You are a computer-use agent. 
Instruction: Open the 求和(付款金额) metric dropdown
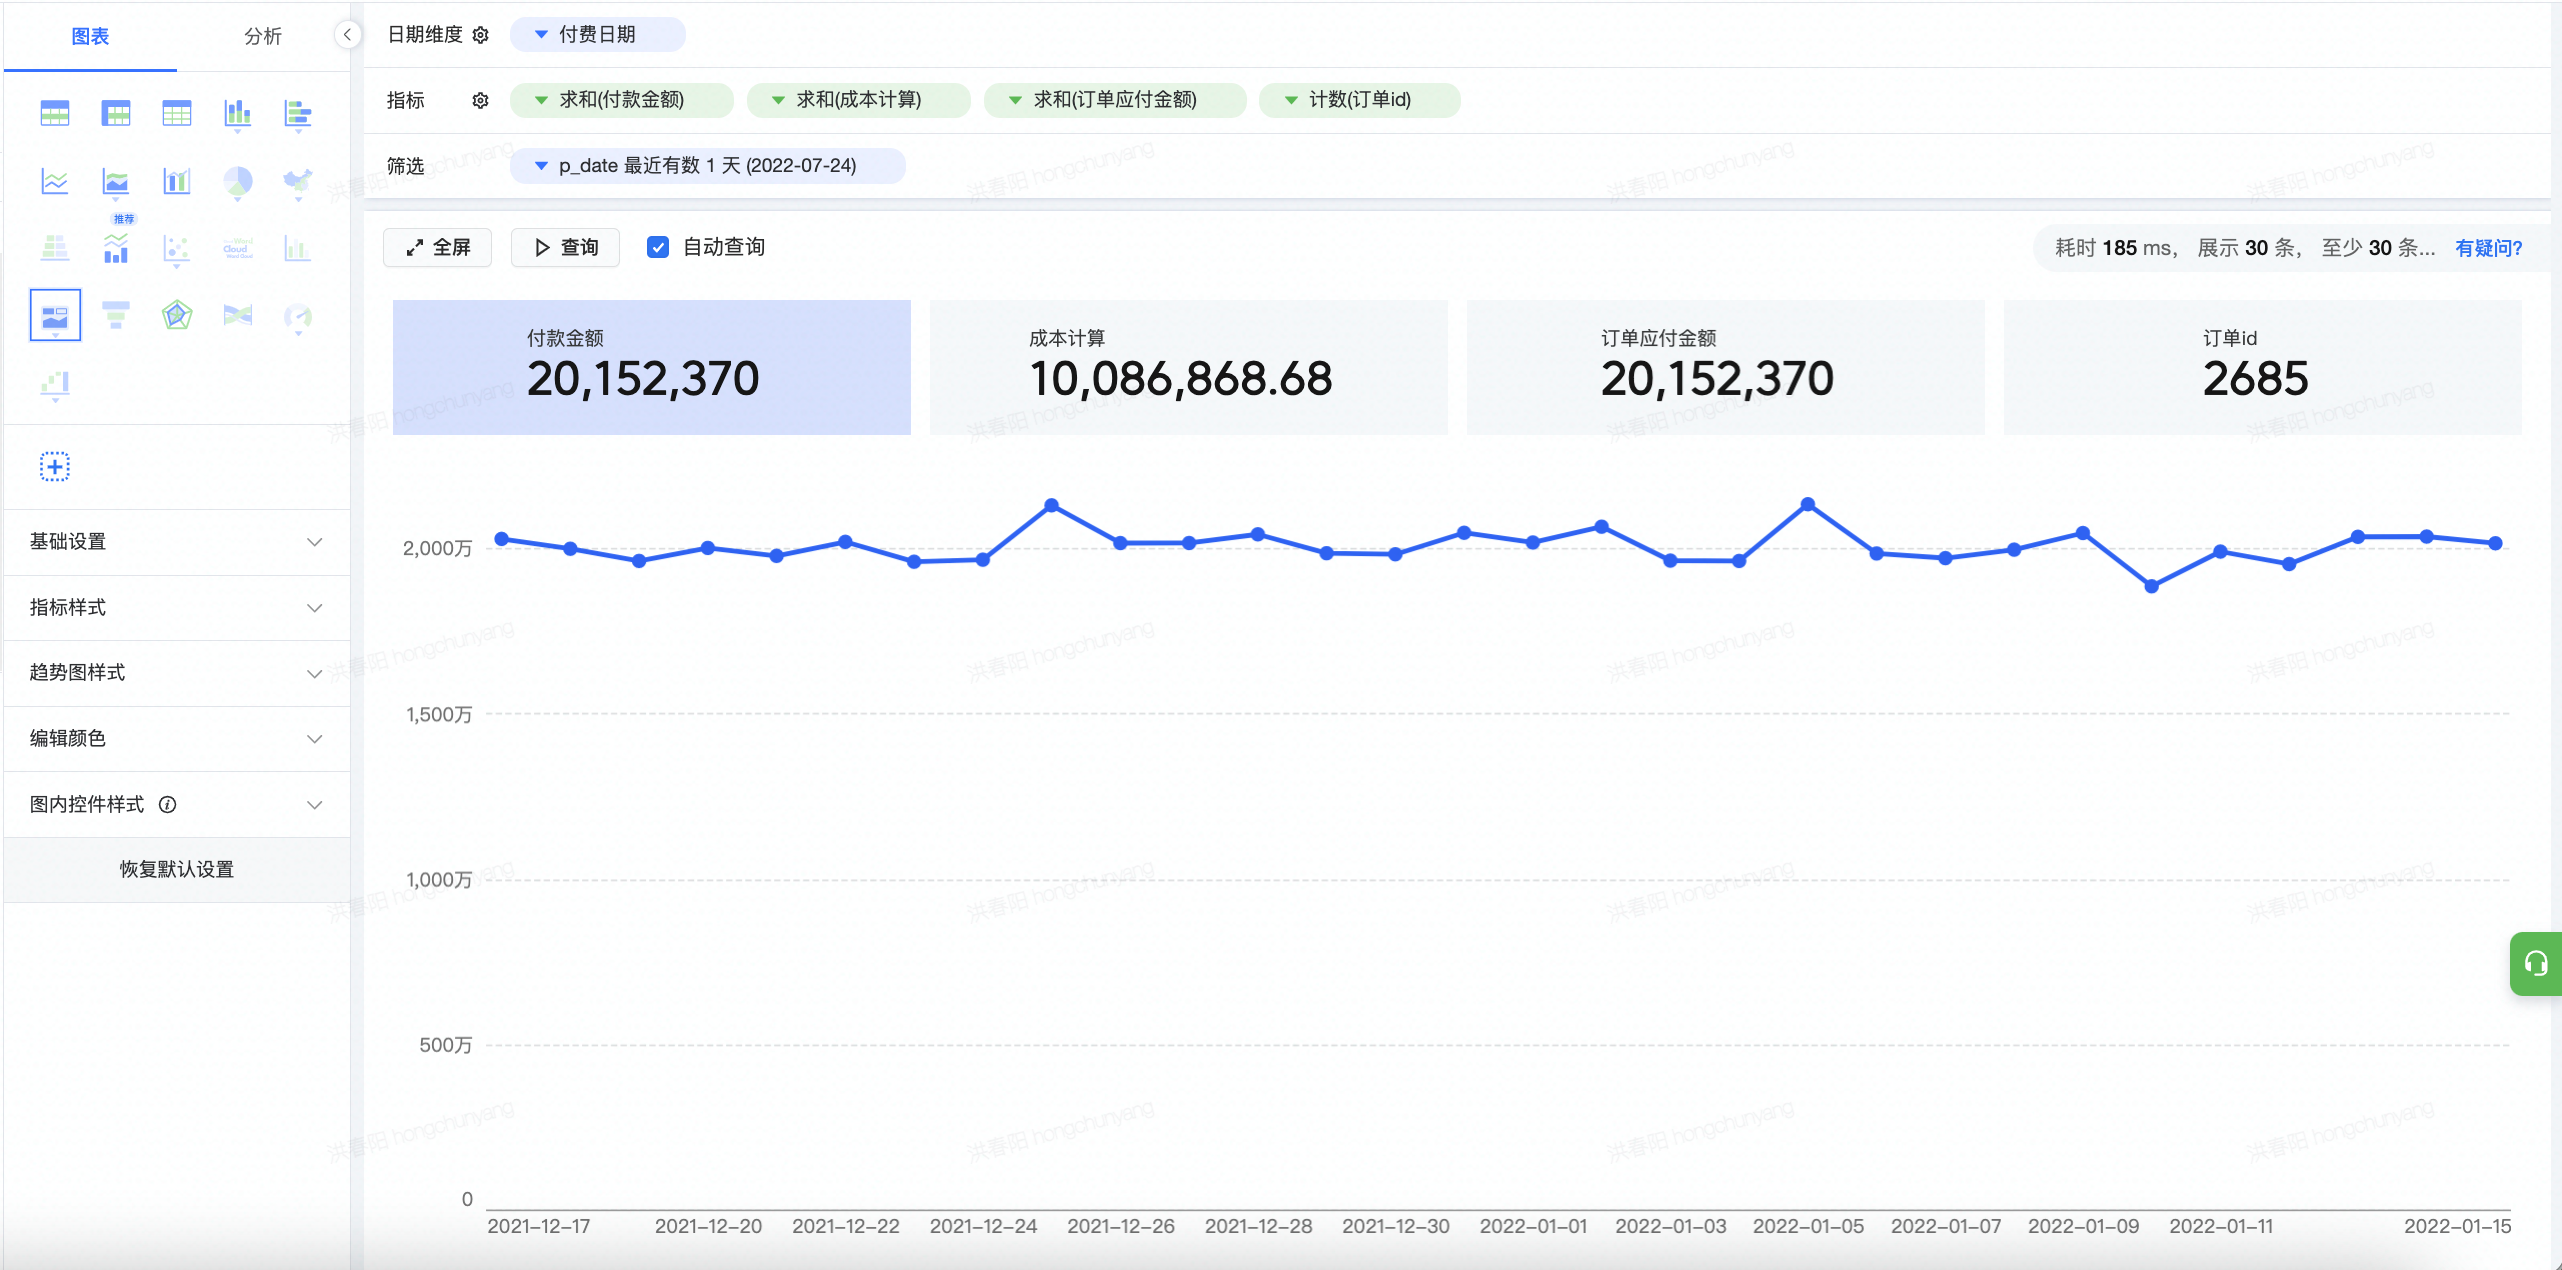point(621,100)
